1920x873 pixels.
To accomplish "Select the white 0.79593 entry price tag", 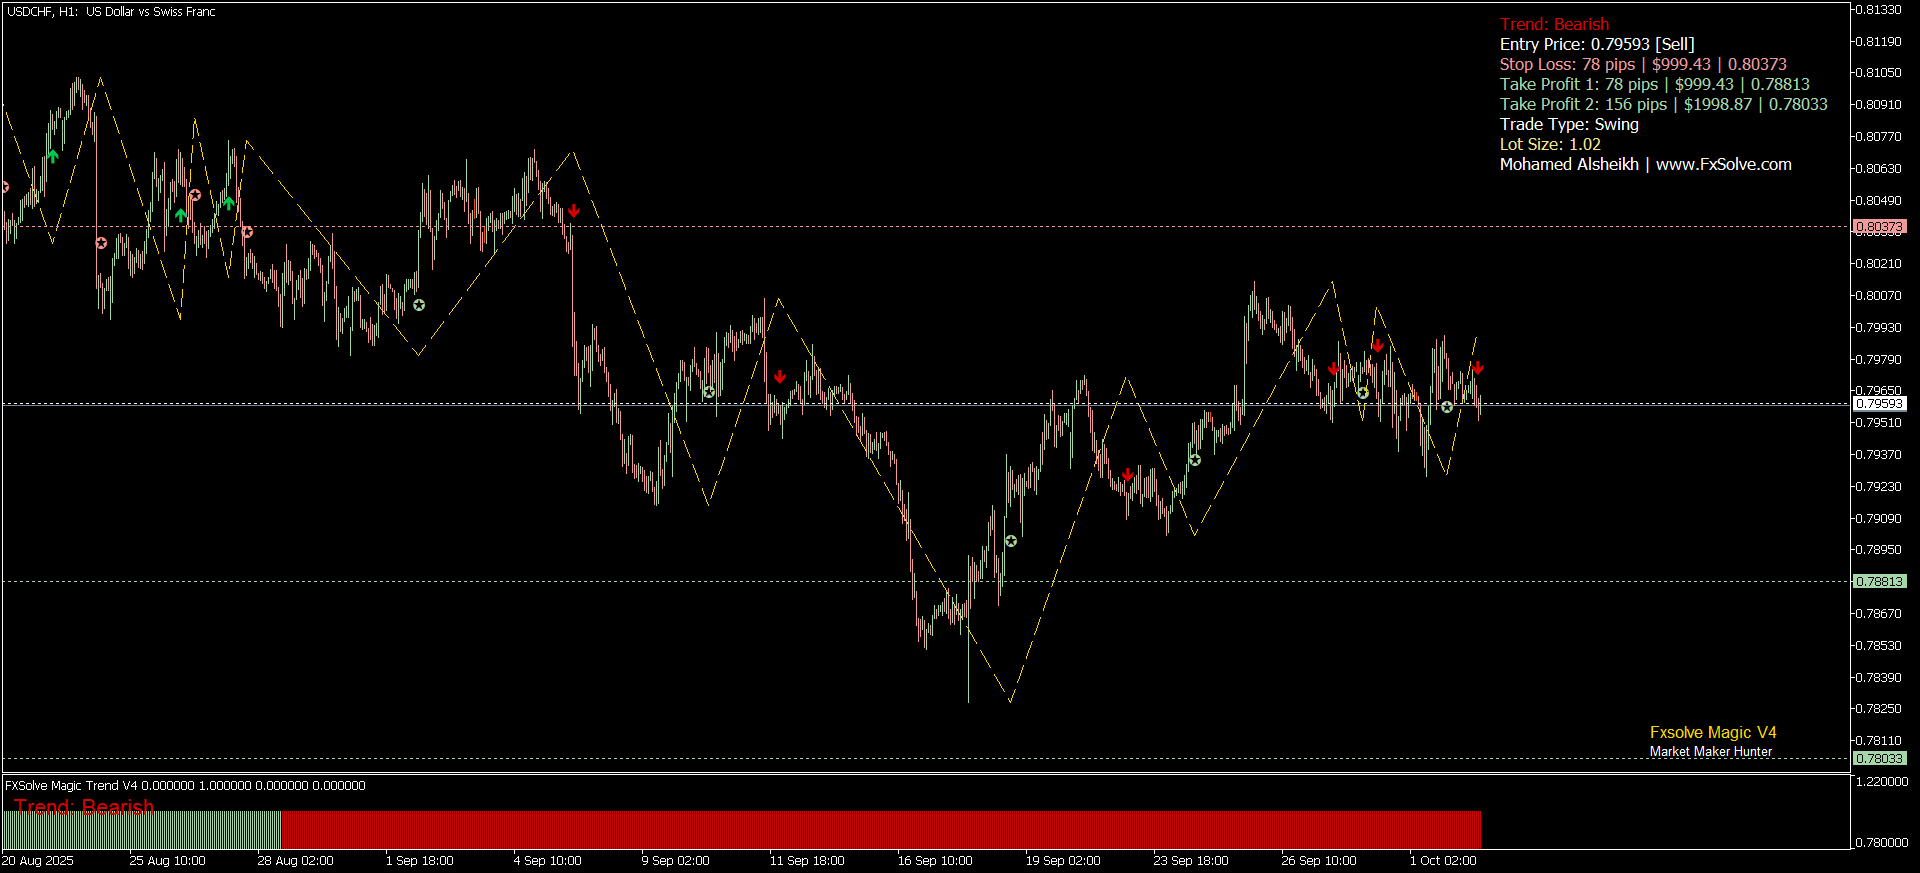I will pyautogui.click(x=1879, y=404).
